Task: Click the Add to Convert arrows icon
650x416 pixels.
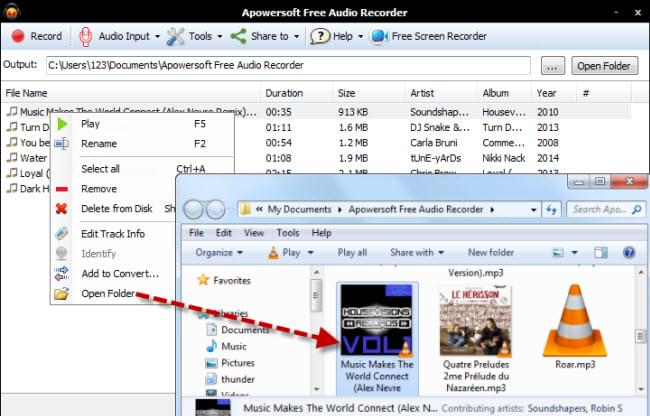Action: (x=61, y=273)
